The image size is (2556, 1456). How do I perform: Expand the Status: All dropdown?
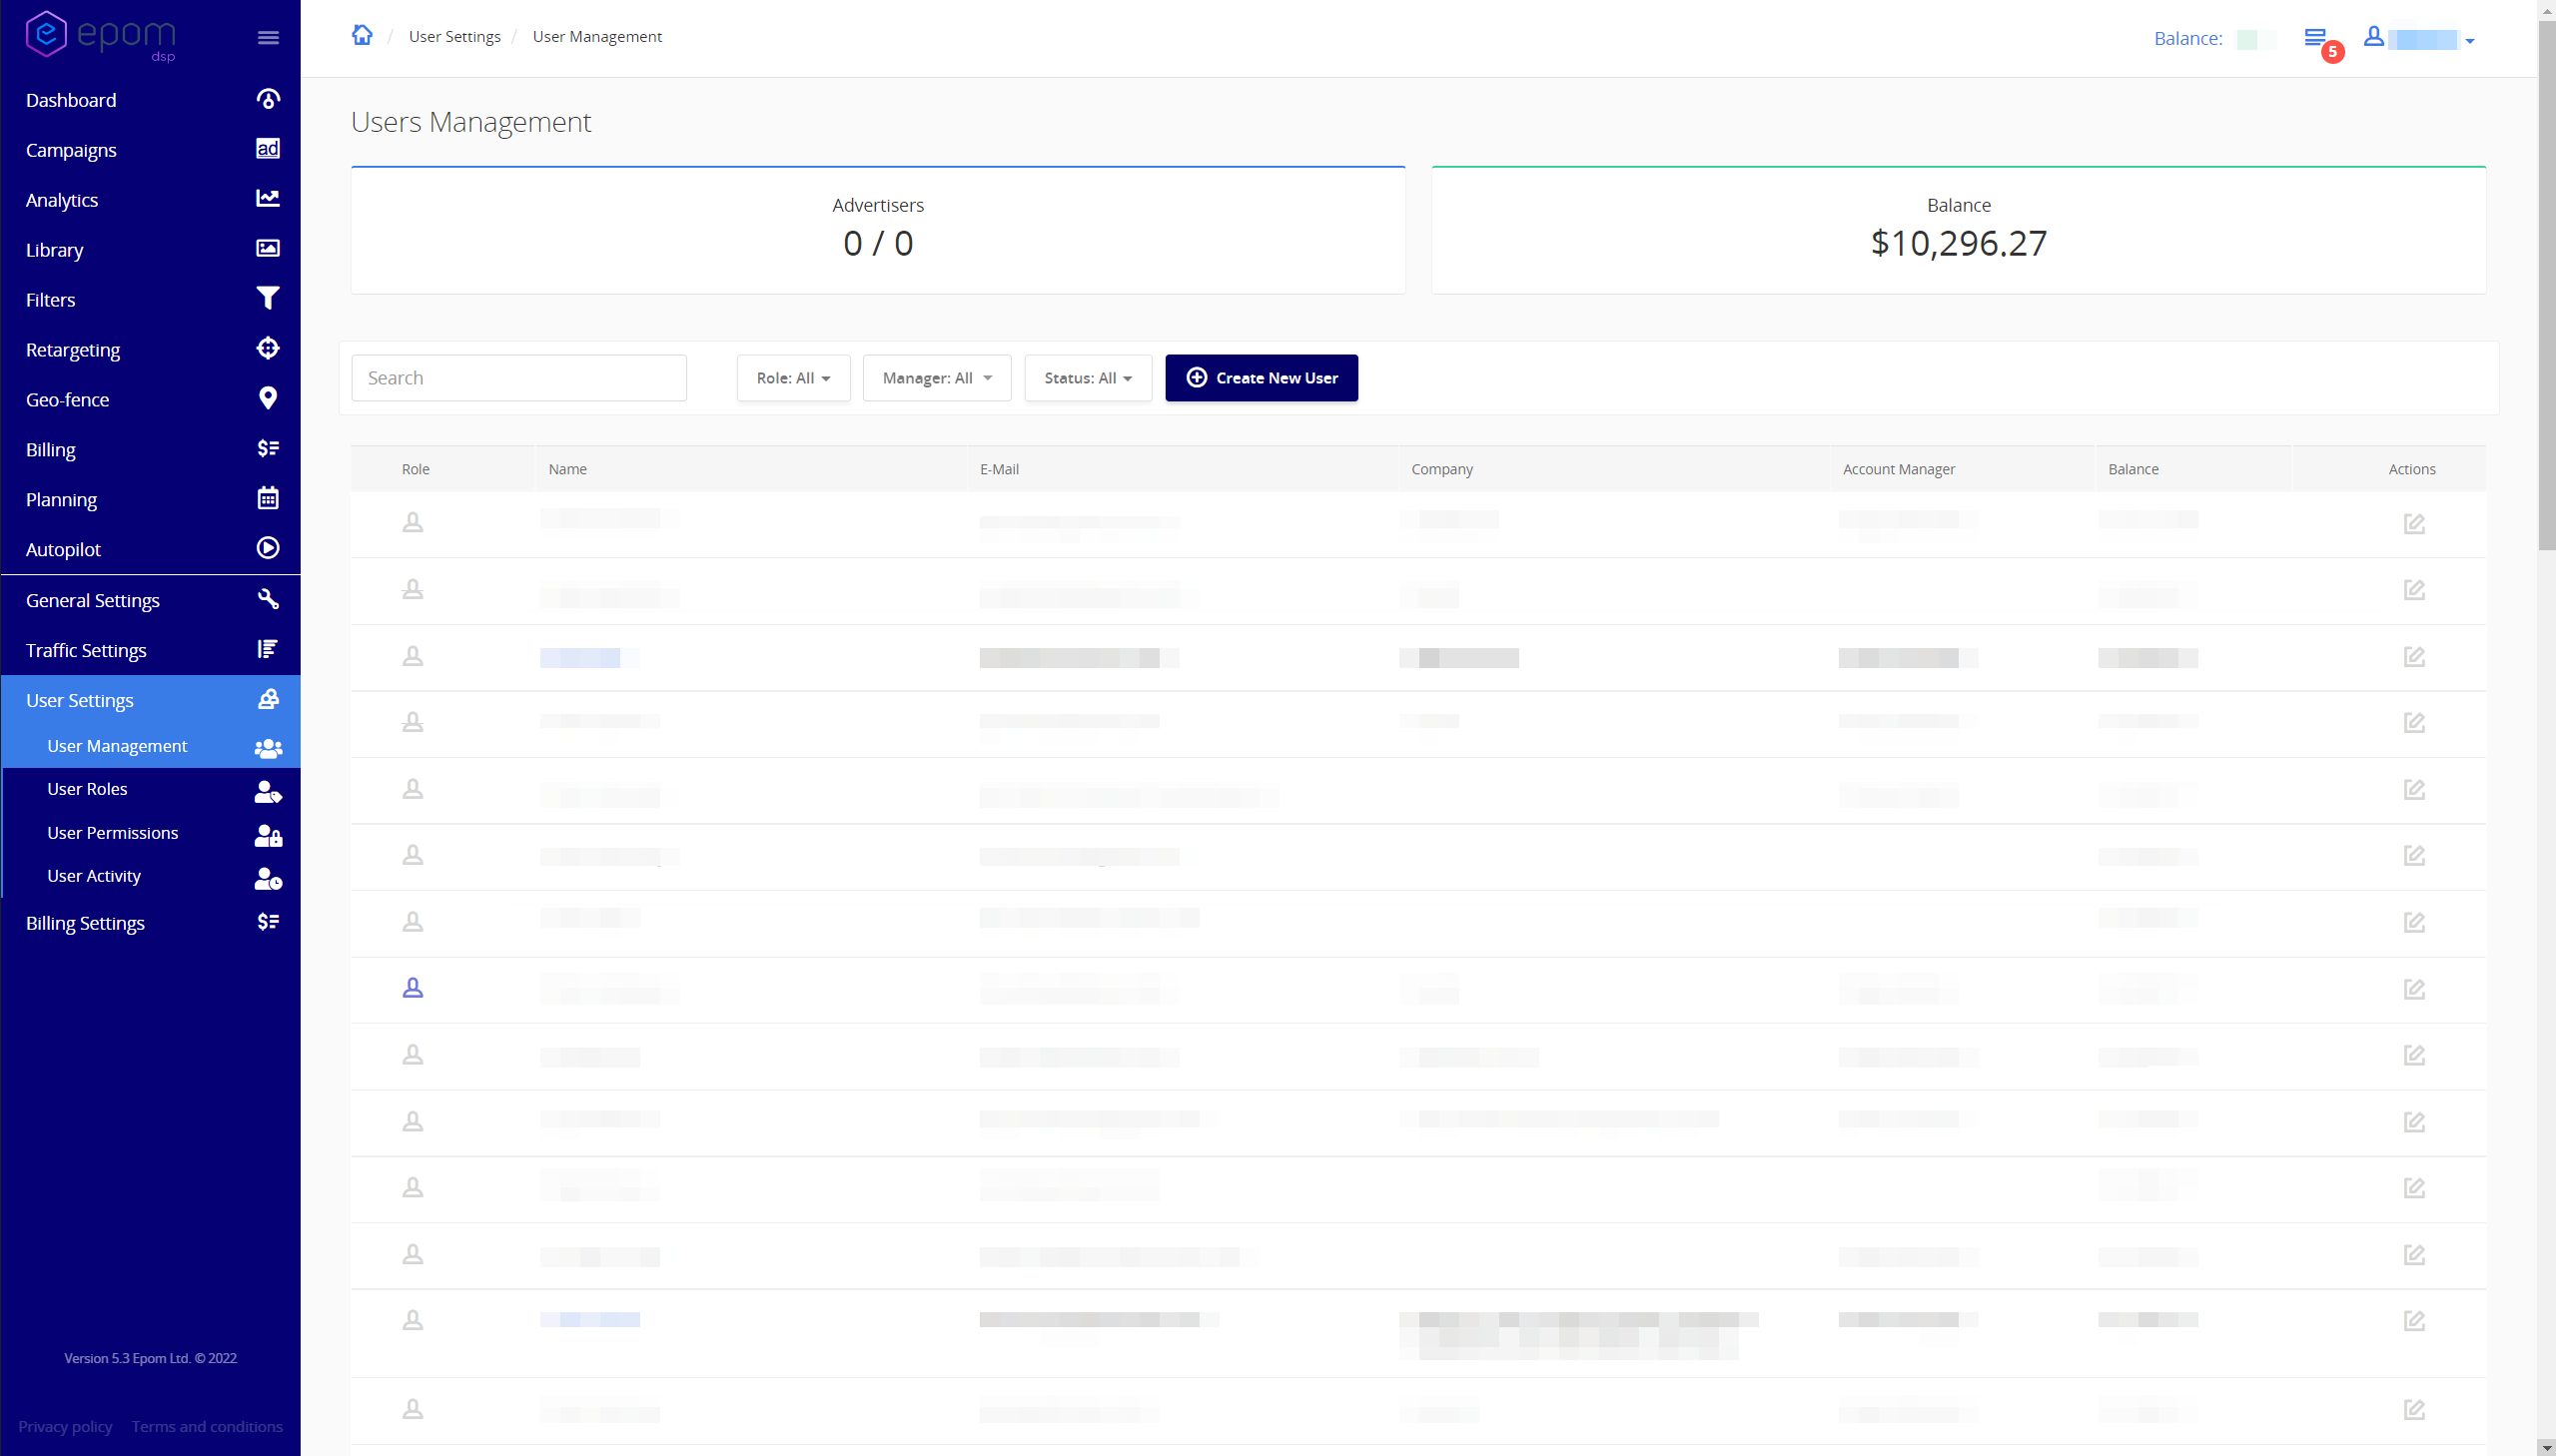click(1087, 378)
